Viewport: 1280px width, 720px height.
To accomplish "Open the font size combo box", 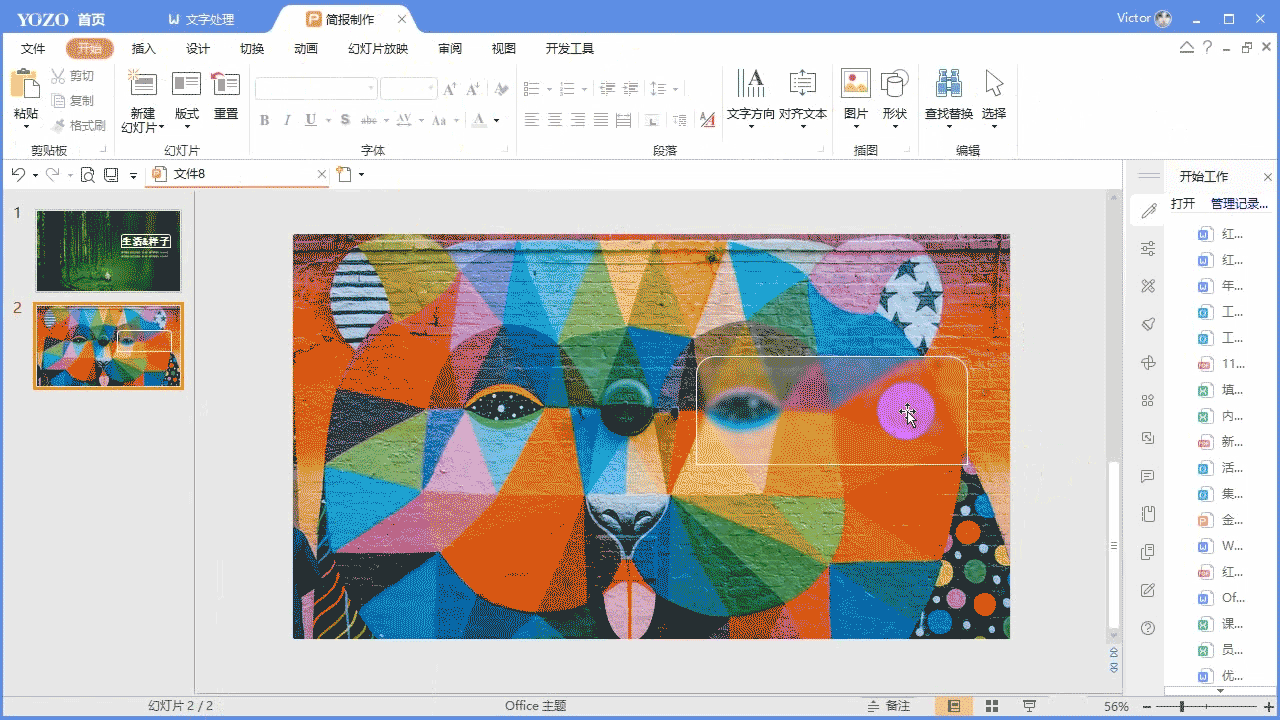I will point(409,89).
